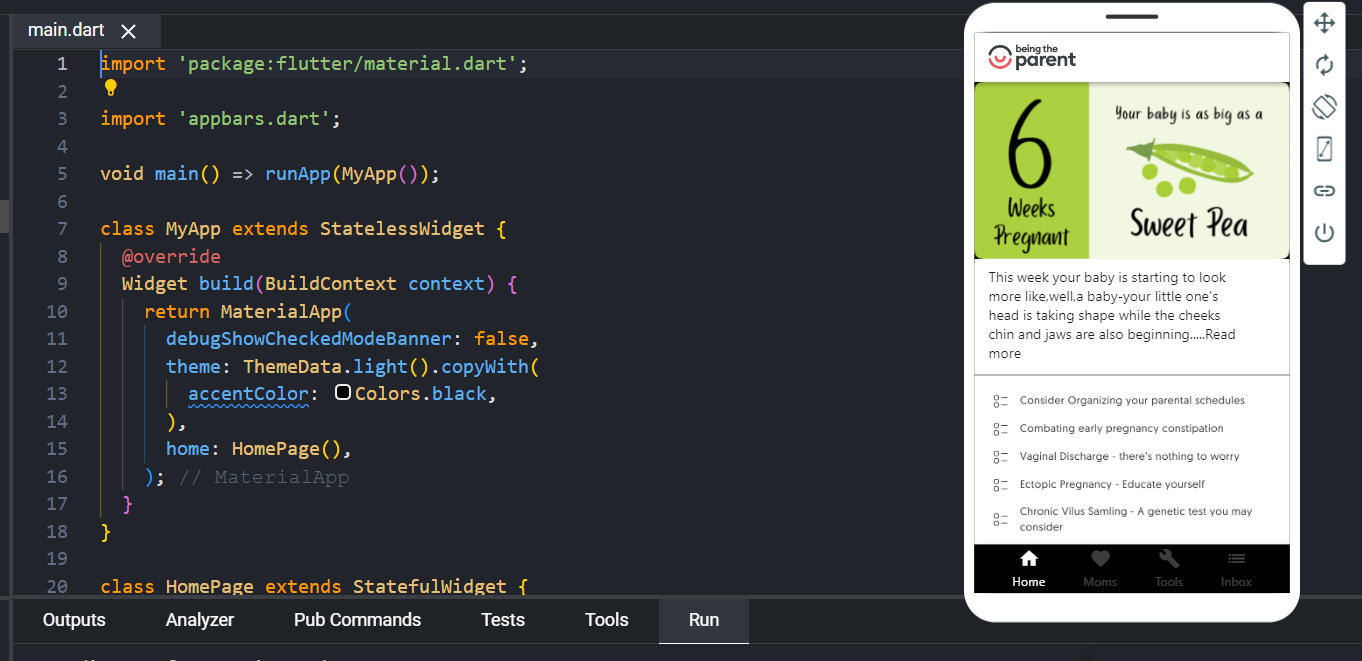The image size is (1362, 661).
Task: Click the quick-fix lightbulb in the editor
Action: point(110,88)
